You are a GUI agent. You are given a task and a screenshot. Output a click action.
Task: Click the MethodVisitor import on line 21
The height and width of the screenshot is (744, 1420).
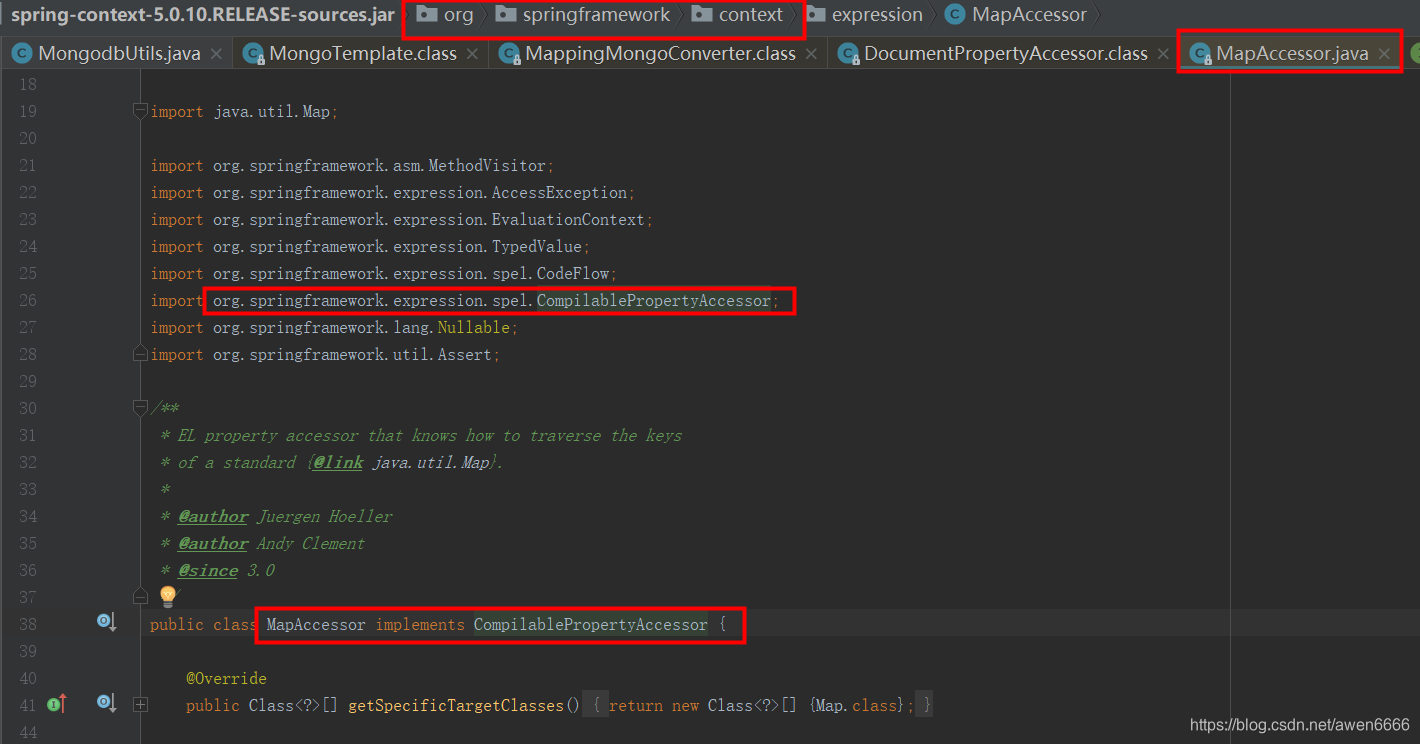pyautogui.click(x=351, y=166)
